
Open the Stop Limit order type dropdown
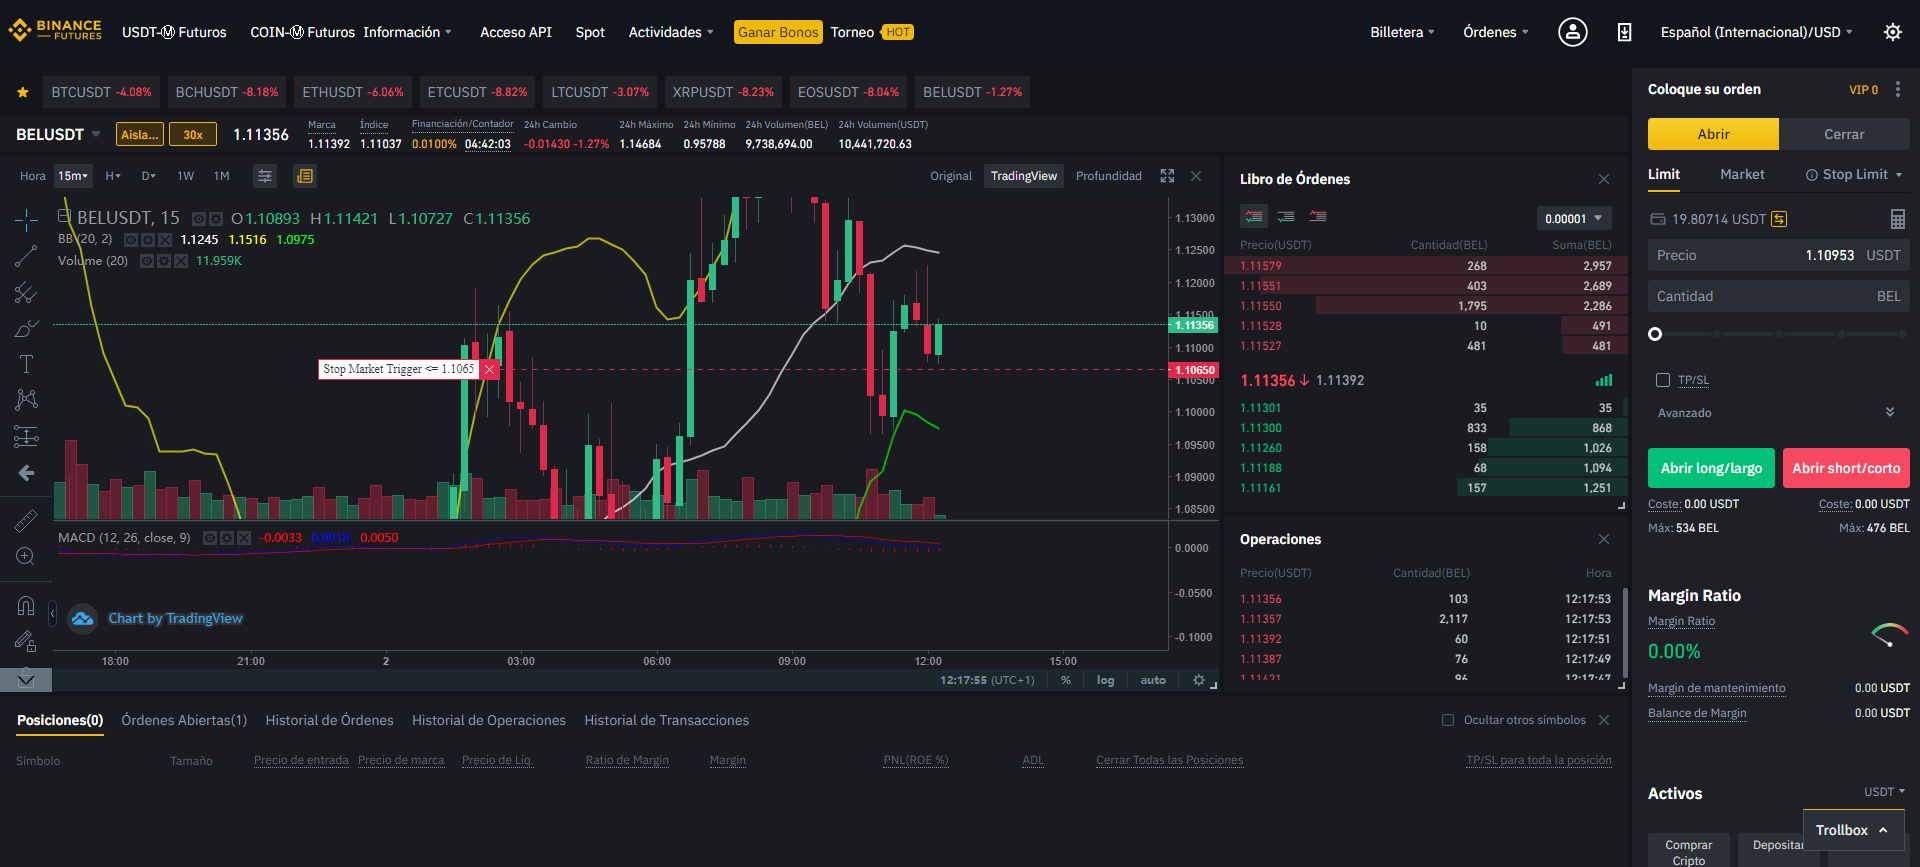1855,174
